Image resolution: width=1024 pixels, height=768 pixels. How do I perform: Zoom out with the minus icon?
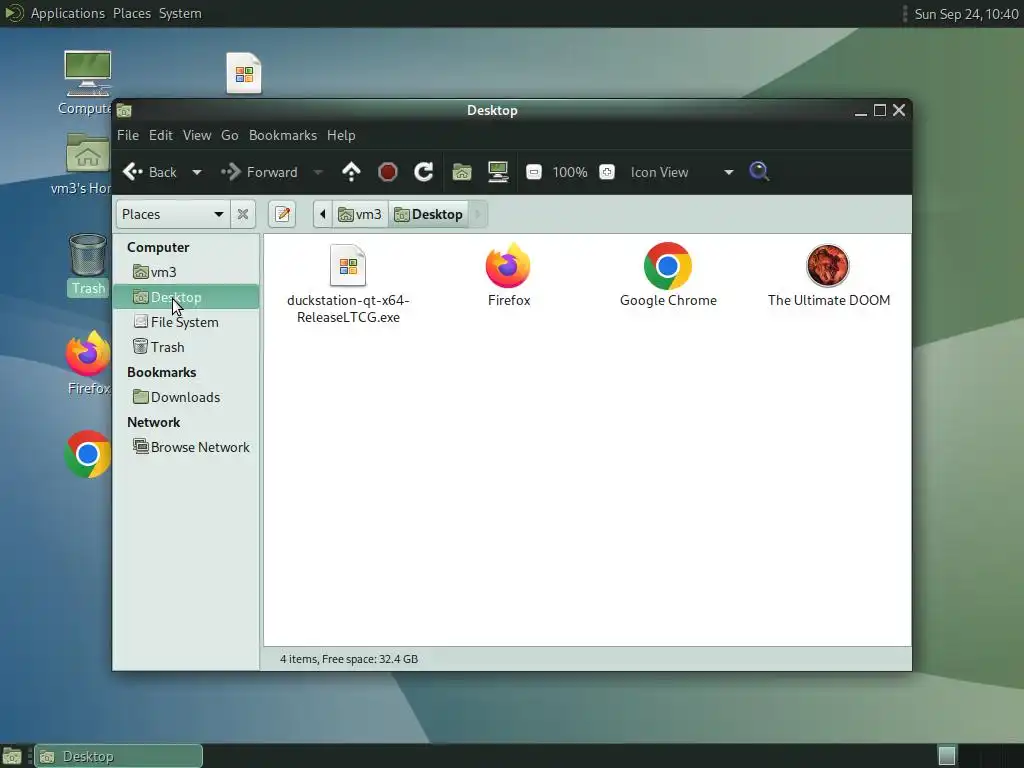tap(534, 172)
